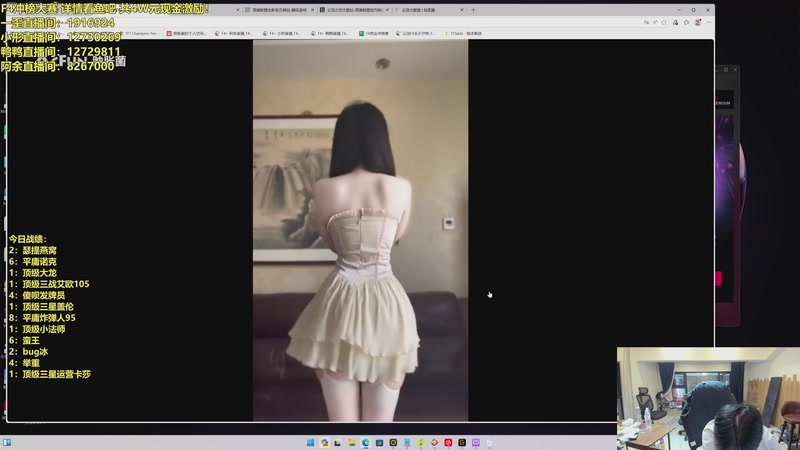Open Edge settings and more menu

[x=709, y=22]
